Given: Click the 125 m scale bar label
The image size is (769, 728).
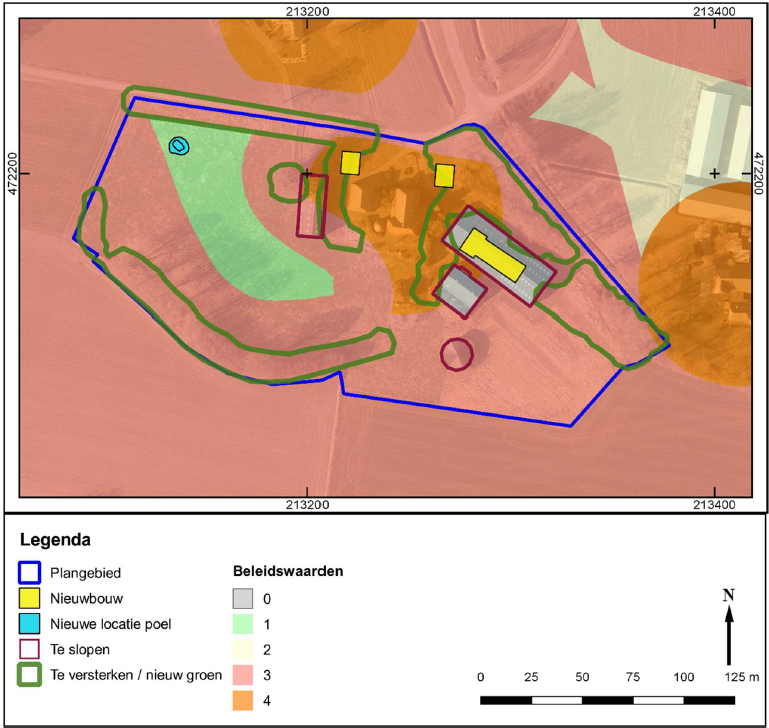Looking at the screenshot, I should pyautogui.click(x=742, y=677).
